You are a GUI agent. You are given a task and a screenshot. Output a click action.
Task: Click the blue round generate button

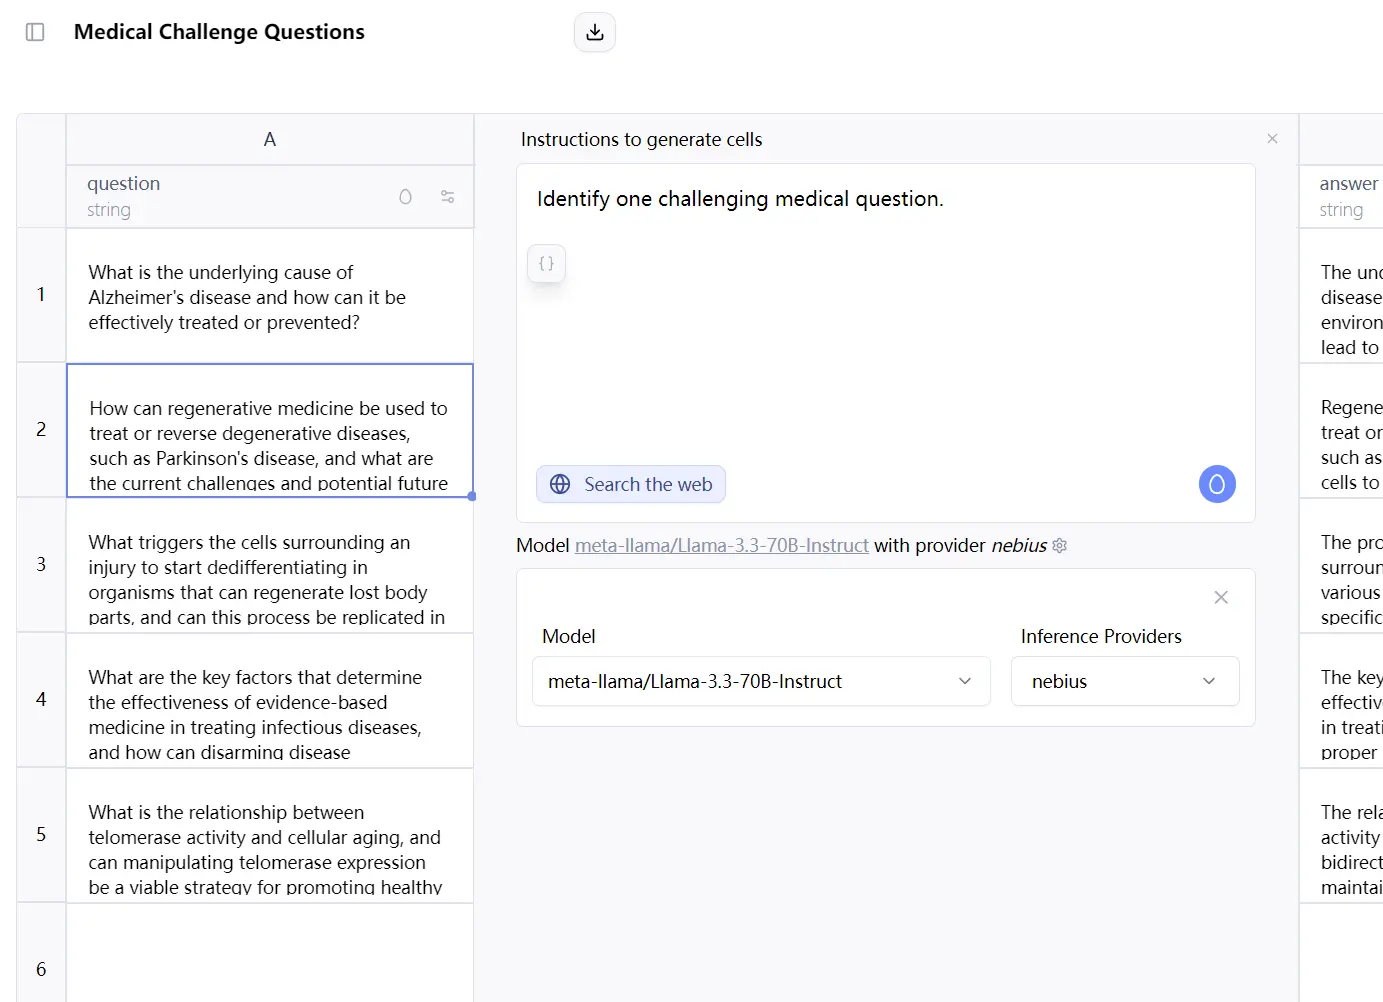pyautogui.click(x=1217, y=484)
